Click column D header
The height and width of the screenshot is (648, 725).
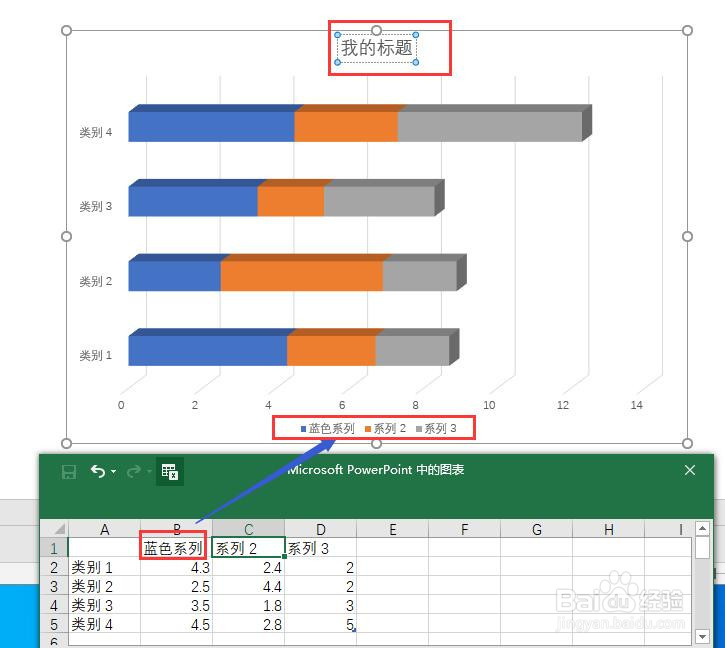(320, 529)
